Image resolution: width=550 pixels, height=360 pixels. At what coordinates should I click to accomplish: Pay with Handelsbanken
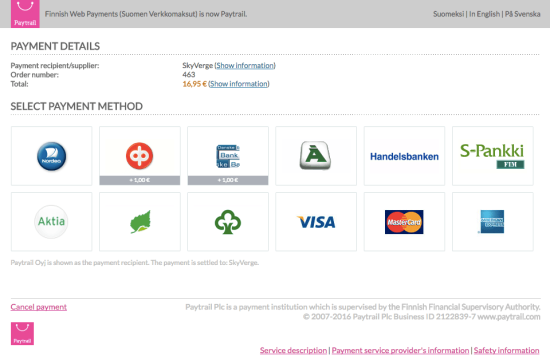(404, 156)
